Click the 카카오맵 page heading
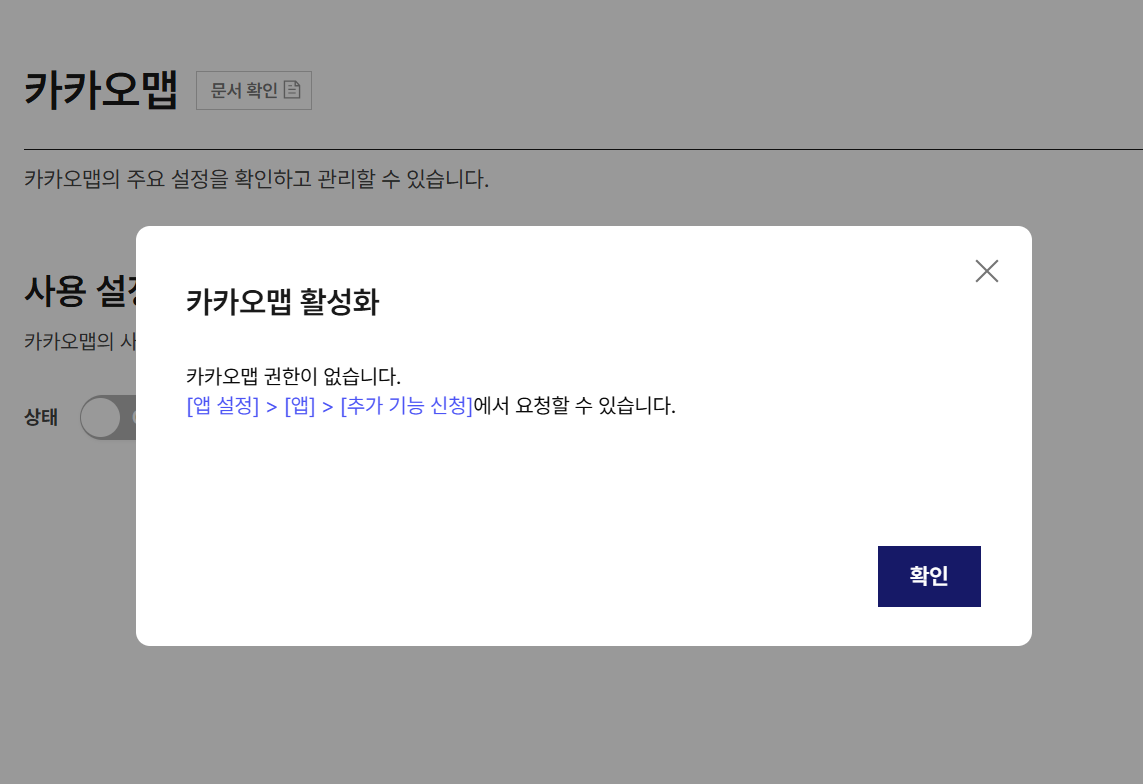Image resolution: width=1143 pixels, height=784 pixels. pyautogui.click(x=101, y=90)
